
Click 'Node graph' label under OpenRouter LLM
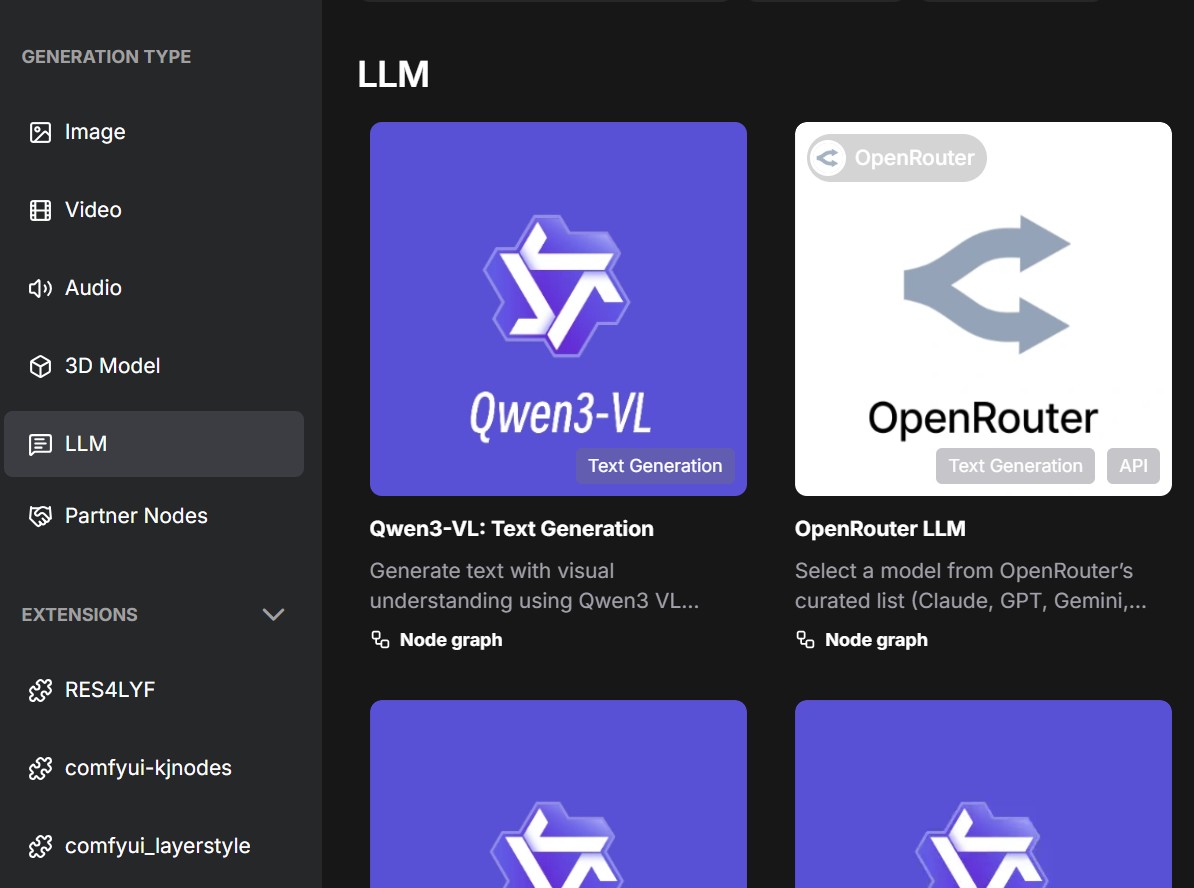[876, 640]
